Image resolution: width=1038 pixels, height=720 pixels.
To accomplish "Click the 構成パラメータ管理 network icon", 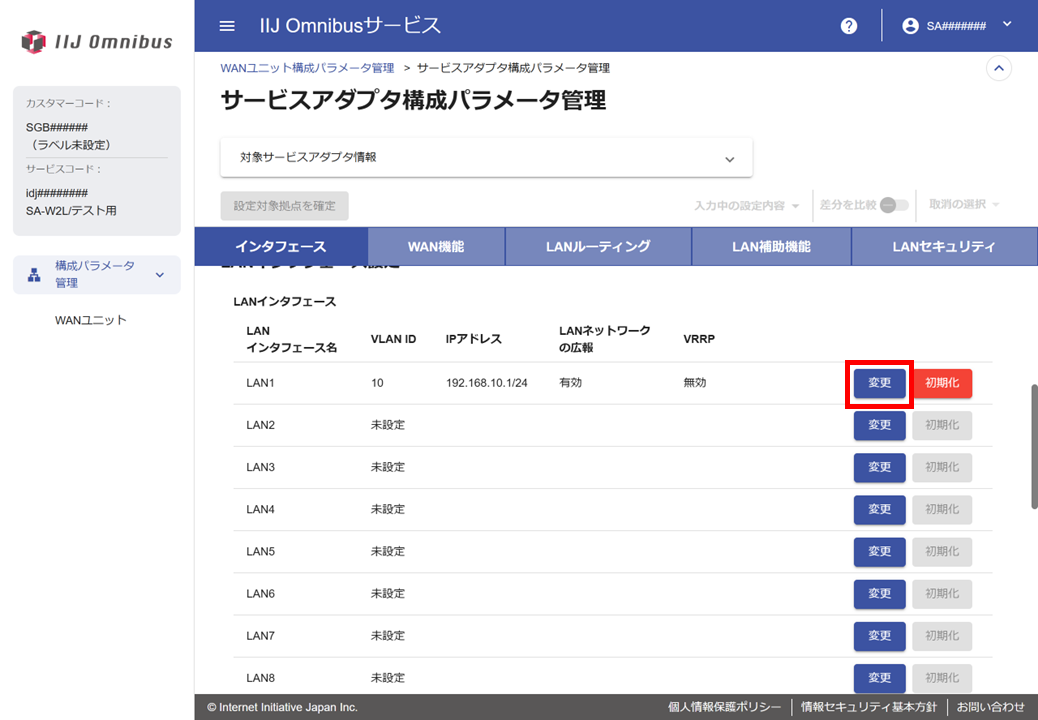I will (x=33, y=275).
